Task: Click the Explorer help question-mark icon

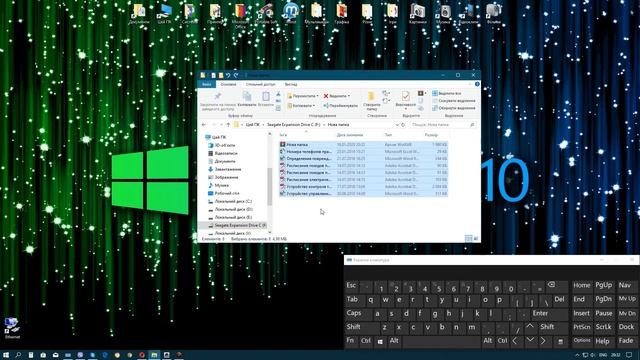Action: [477, 84]
